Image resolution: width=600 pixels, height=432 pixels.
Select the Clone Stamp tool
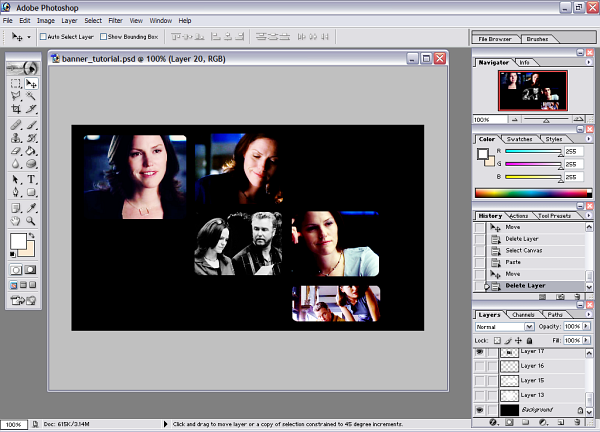pos(16,138)
